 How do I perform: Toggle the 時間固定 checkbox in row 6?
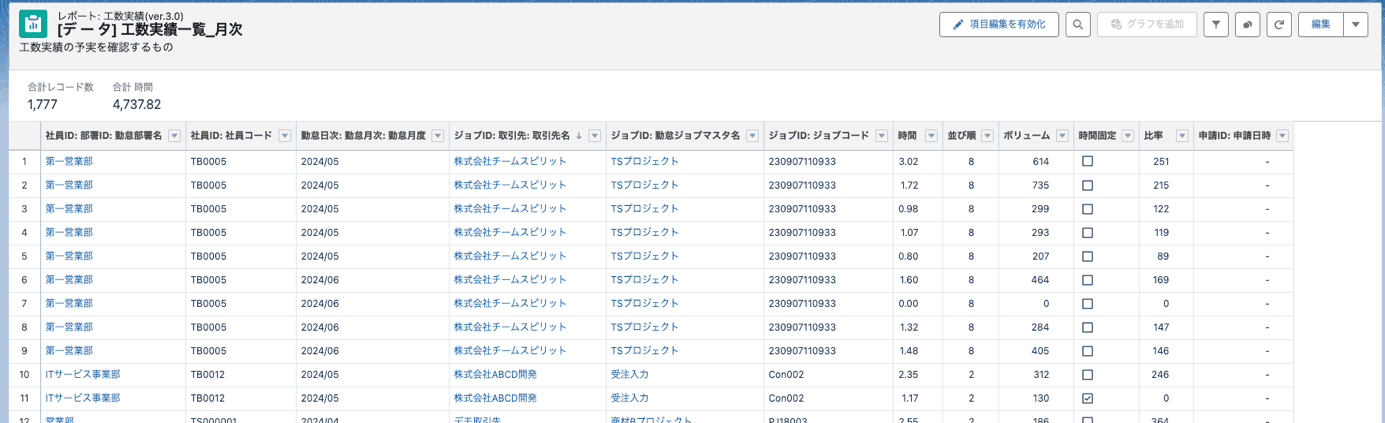pyautogui.click(x=1087, y=280)
